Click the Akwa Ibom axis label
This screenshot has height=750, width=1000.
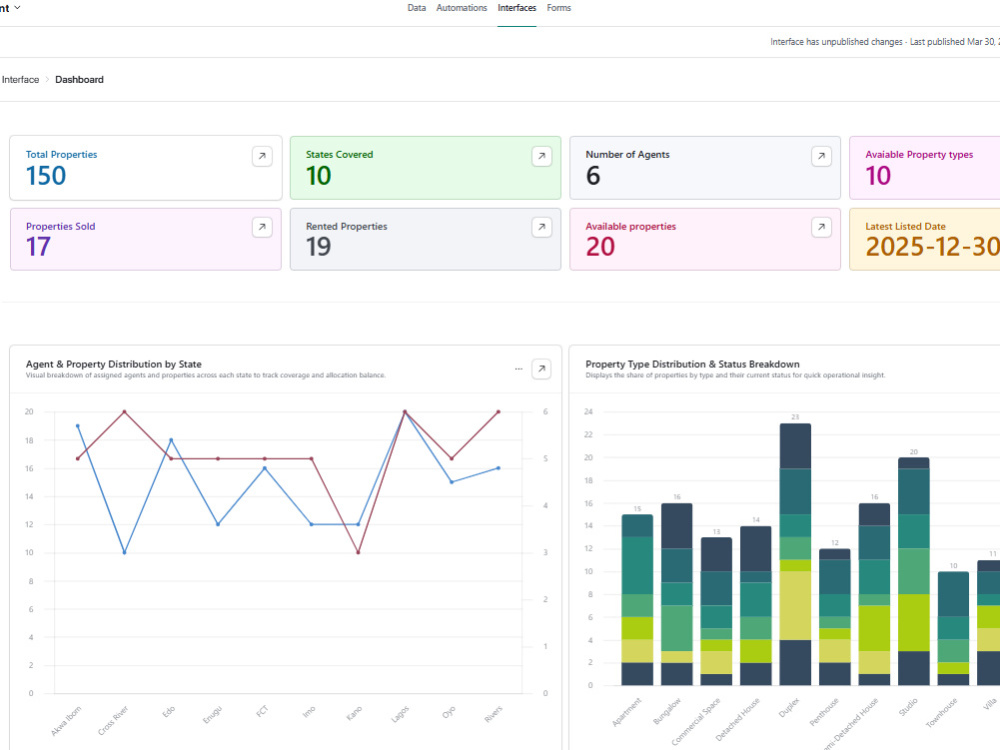[66, 721]
